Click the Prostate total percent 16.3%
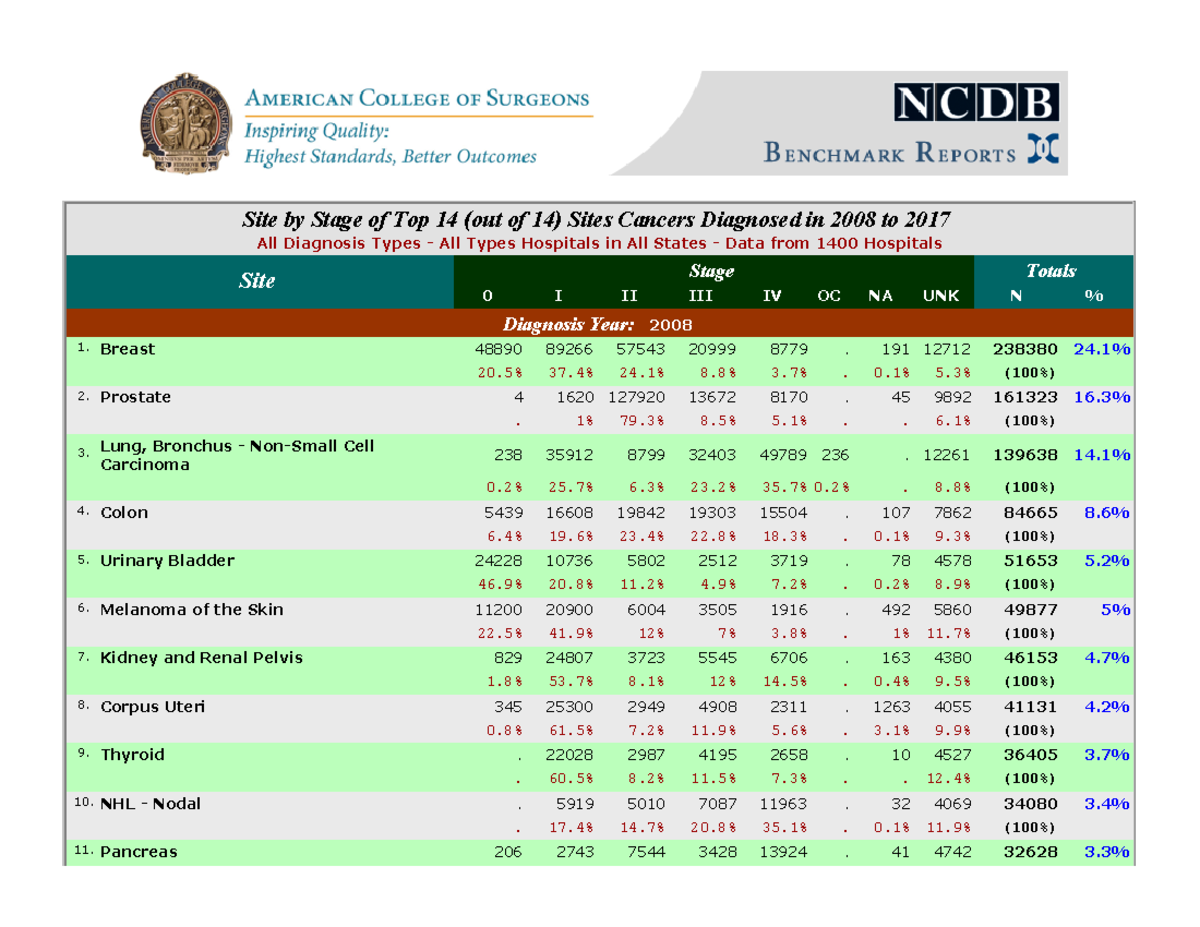 coord(1102,397)
